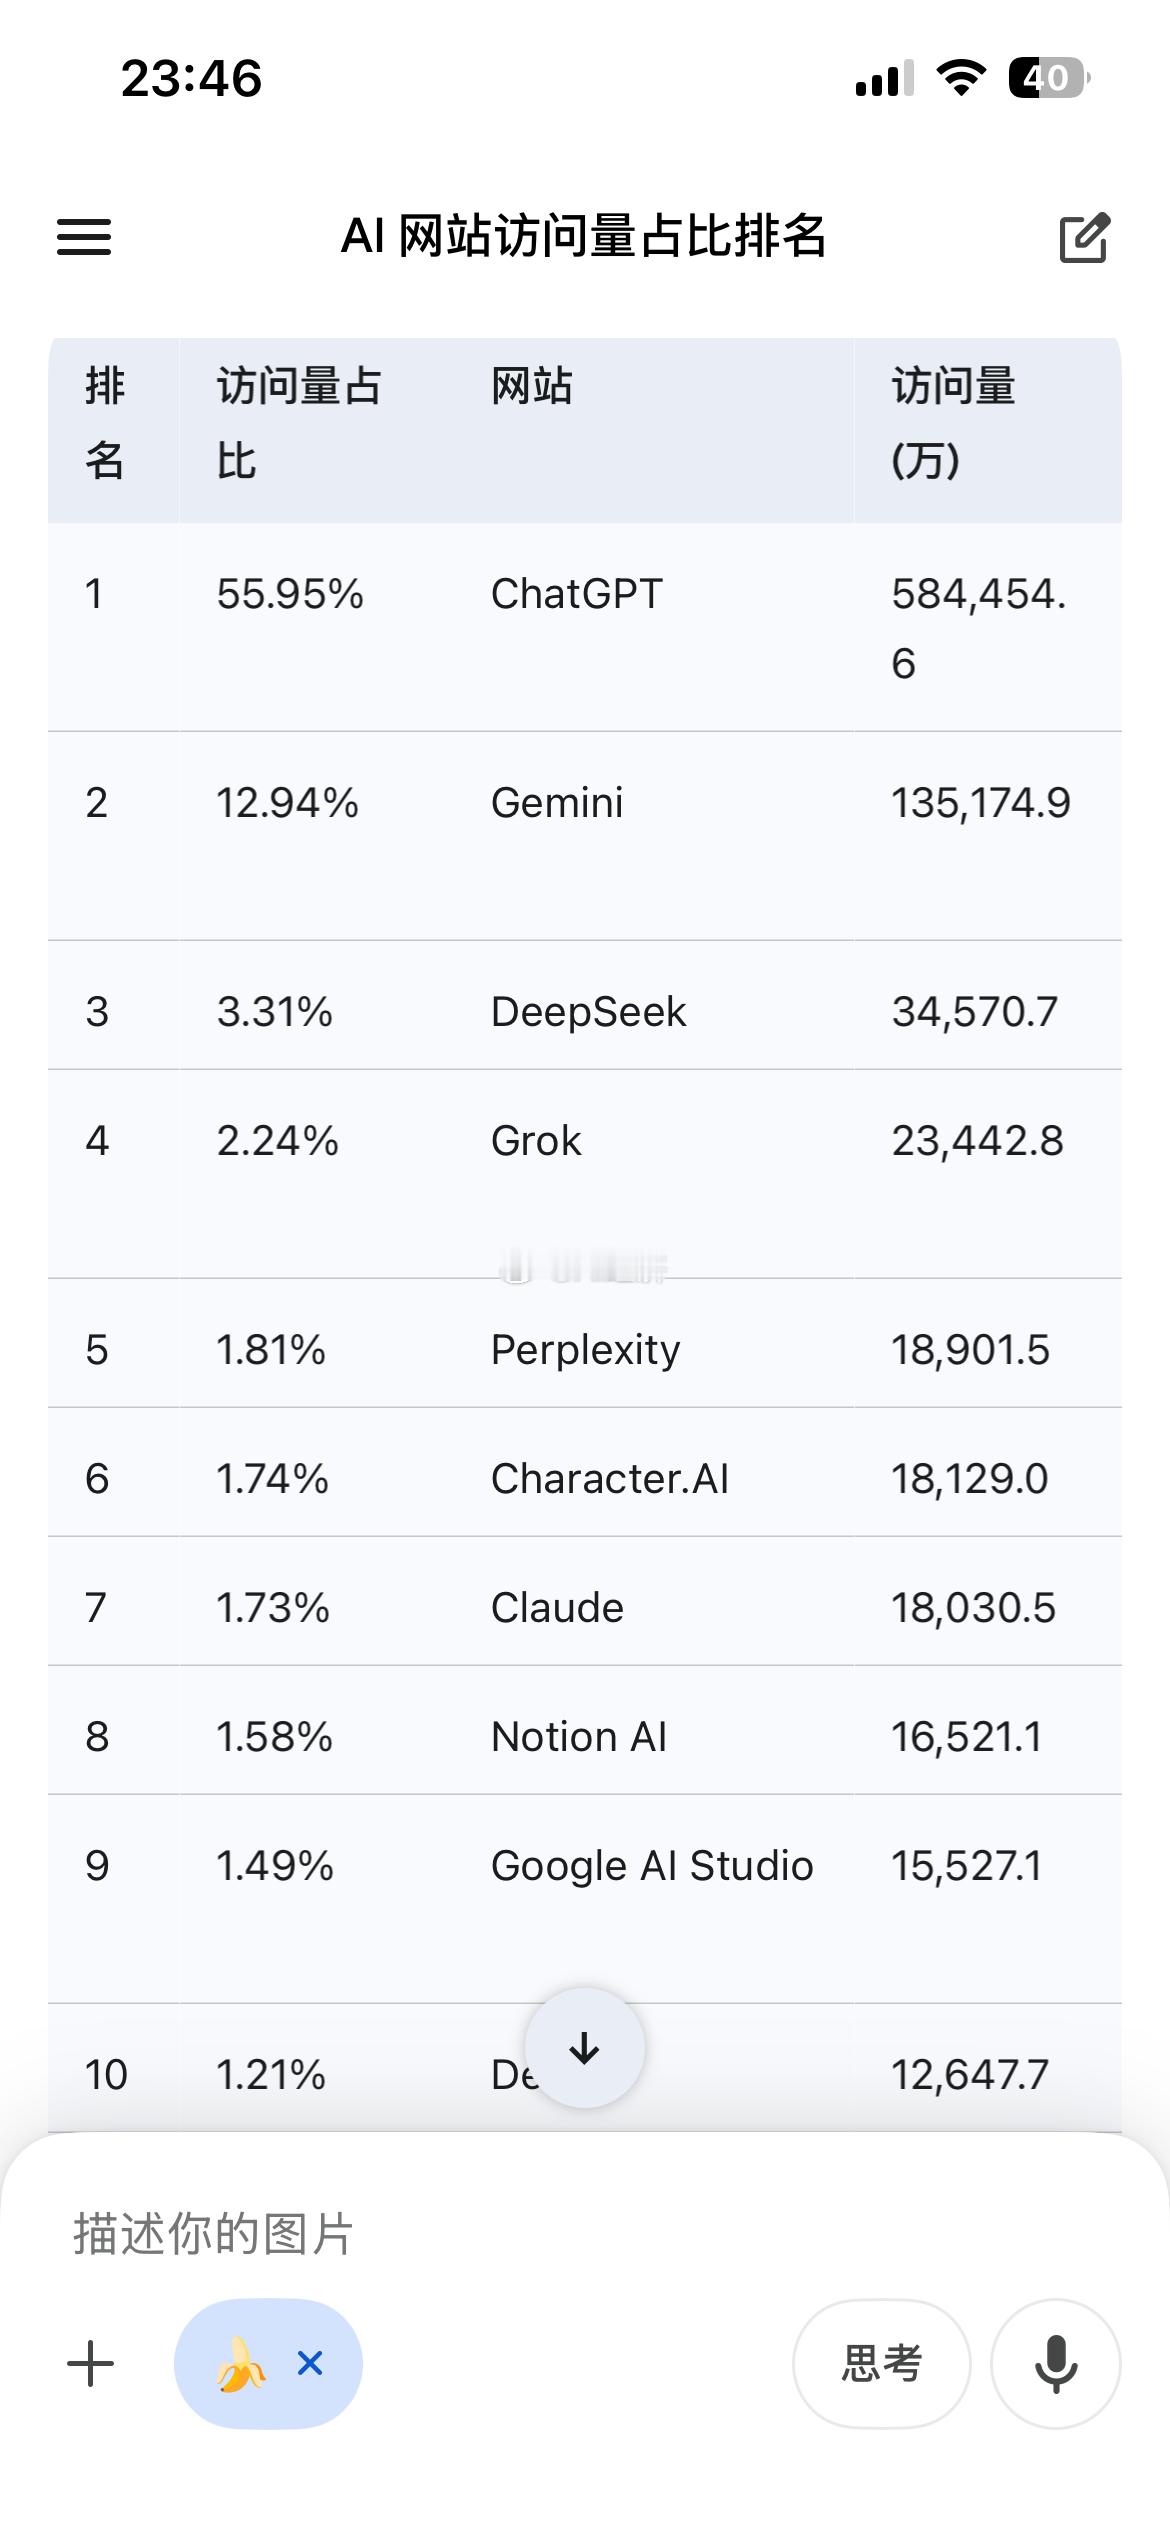Tap the banana emoji chip

[241, 2364]
